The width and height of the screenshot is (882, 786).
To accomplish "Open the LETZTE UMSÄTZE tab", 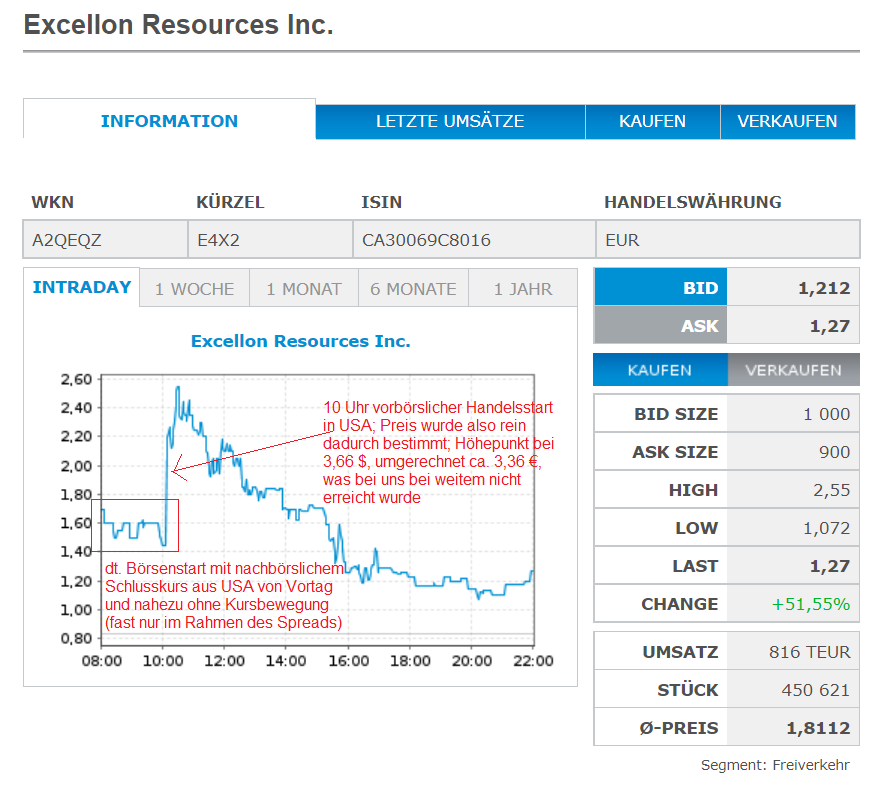I will (450, 121).
